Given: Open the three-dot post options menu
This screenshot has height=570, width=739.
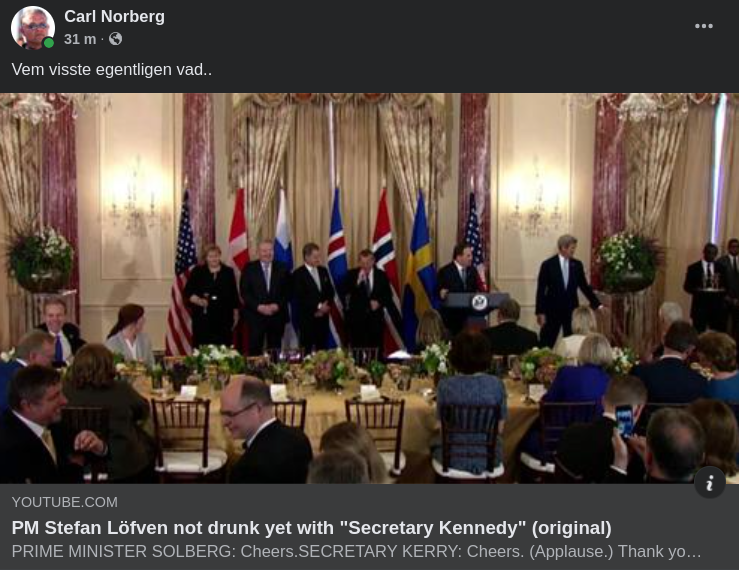Looking at the screenshot, I should [x=704, y=26].
